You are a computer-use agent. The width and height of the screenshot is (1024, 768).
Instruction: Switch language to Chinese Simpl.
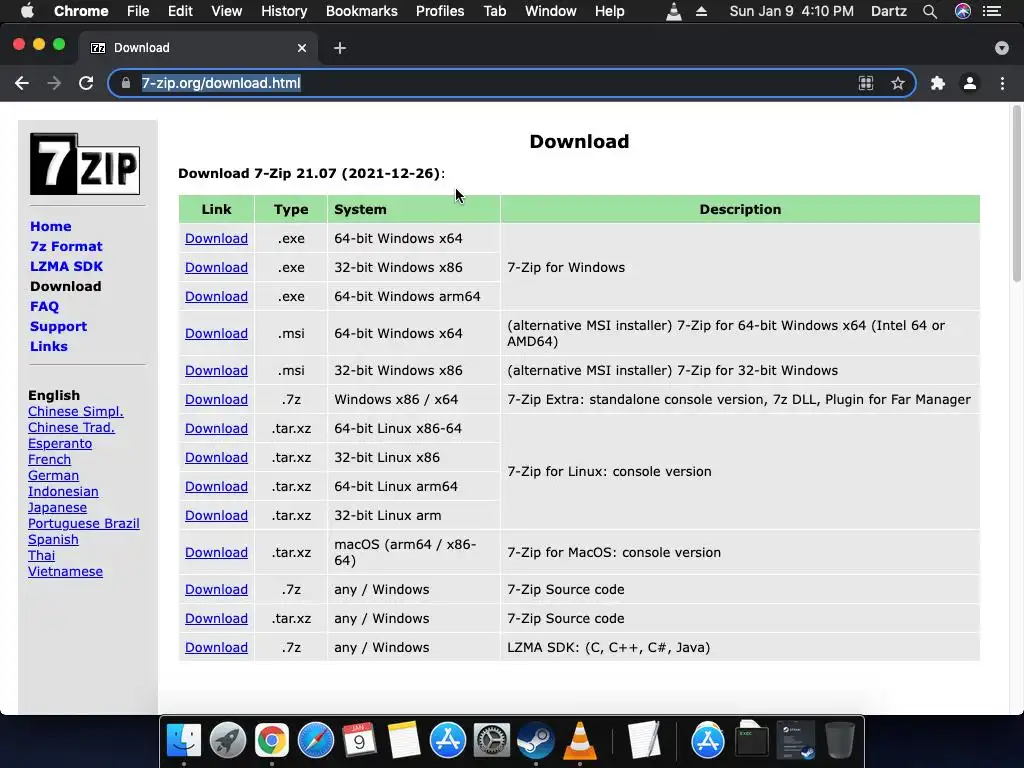76,411
